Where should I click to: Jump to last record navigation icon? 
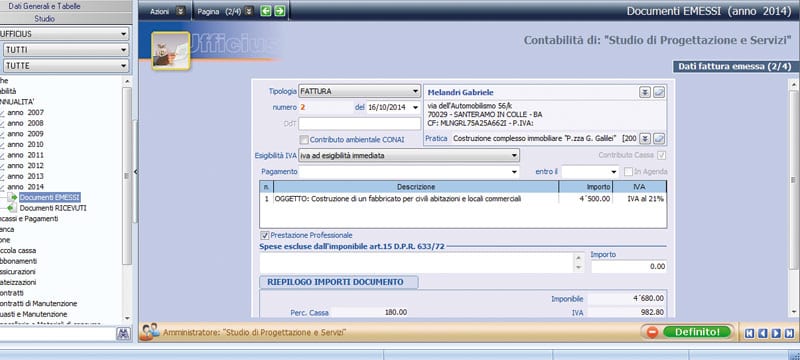pyautogui.click(x=789, y=333)
